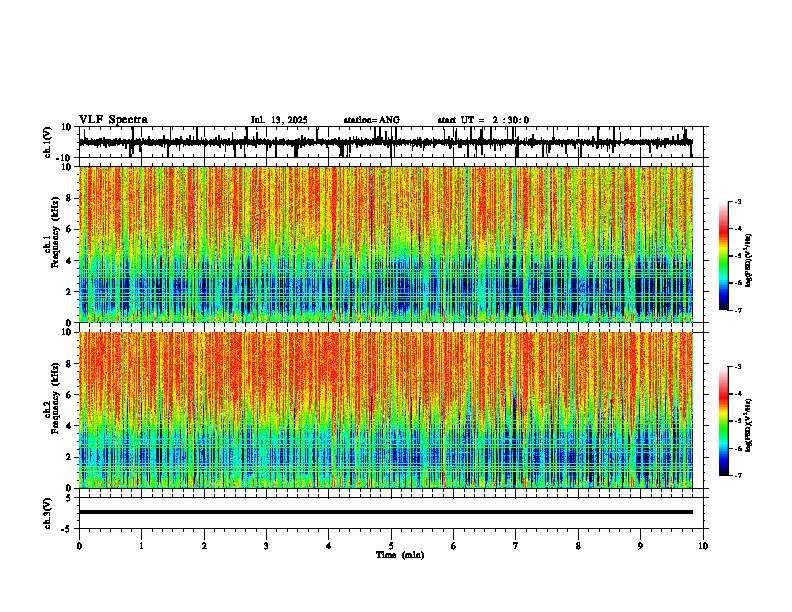This screenshot has height=612, width=792.
Task: Select time axis tick label "5"
Action: [x=391, y=546]
